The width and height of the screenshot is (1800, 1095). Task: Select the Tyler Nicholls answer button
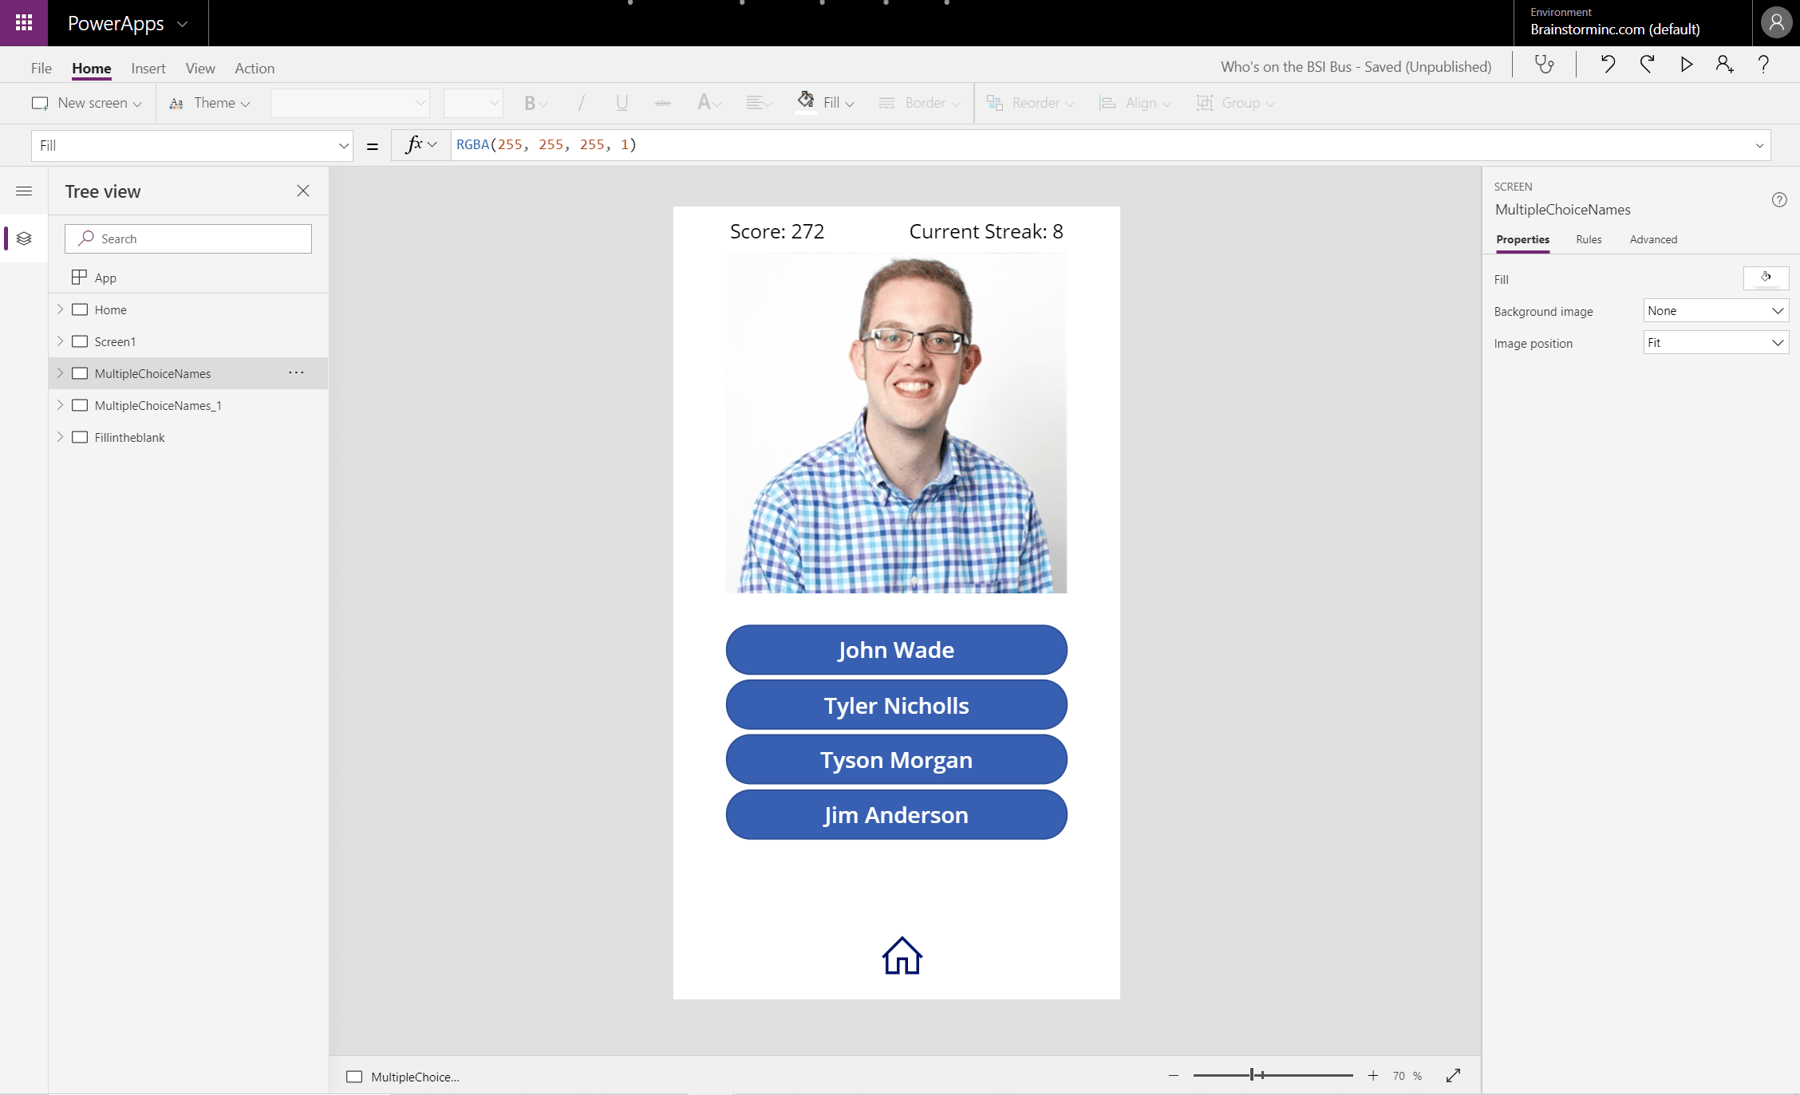(x=896, y=704)
